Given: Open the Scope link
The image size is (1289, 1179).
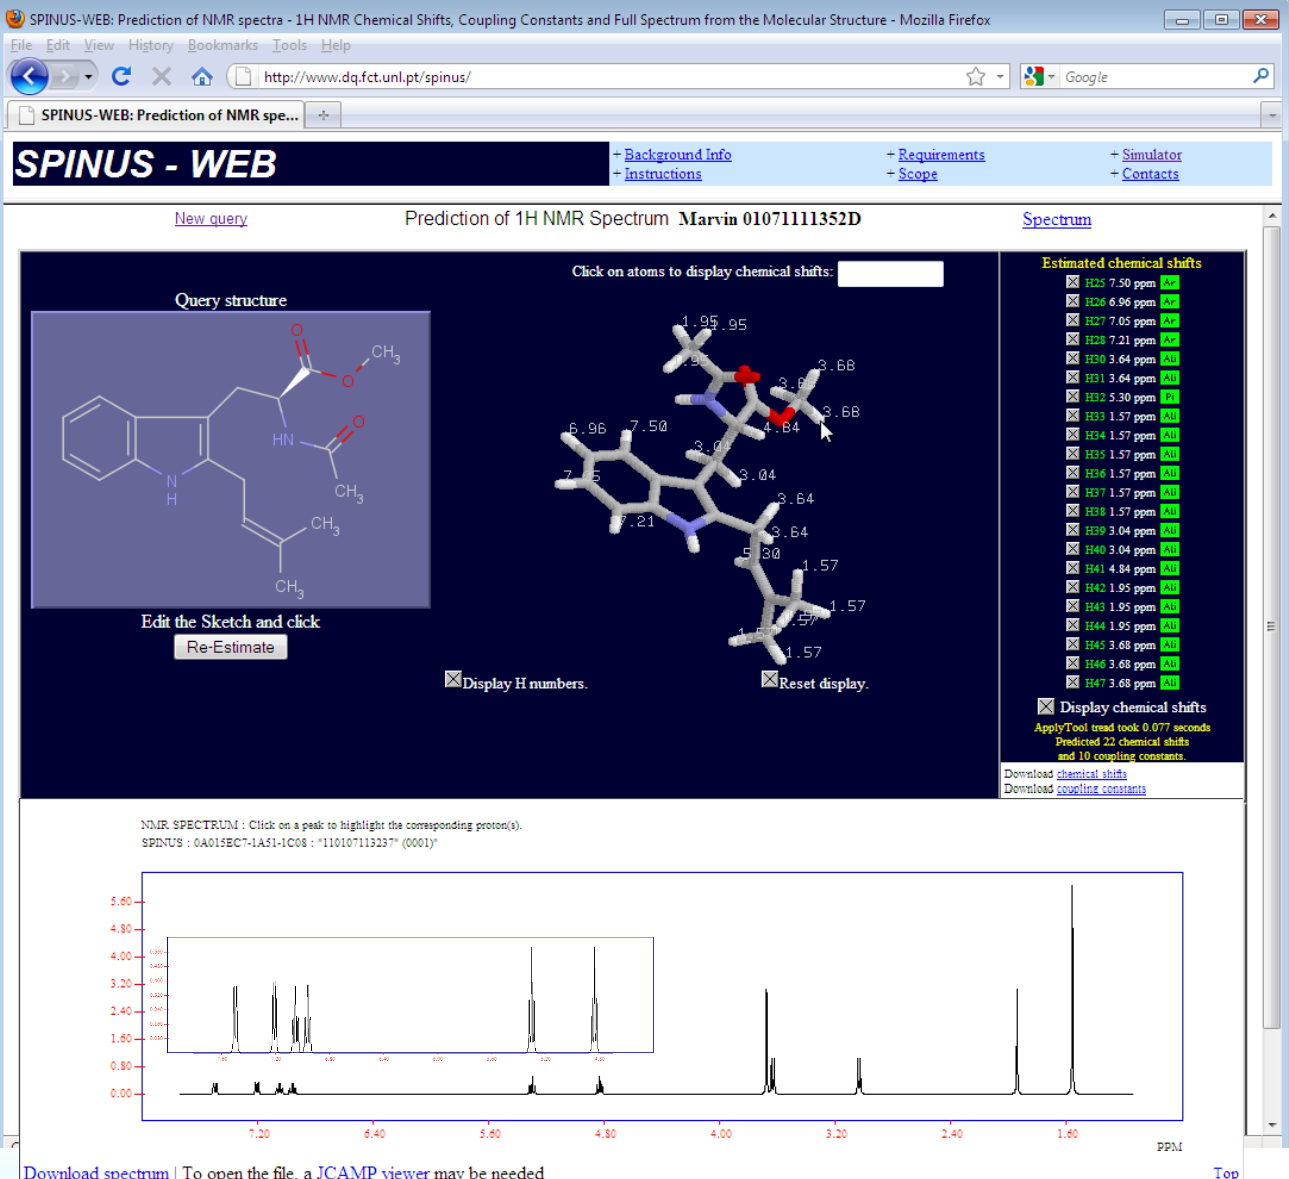Looking at the screenshot, I should (x=918, y=174).
